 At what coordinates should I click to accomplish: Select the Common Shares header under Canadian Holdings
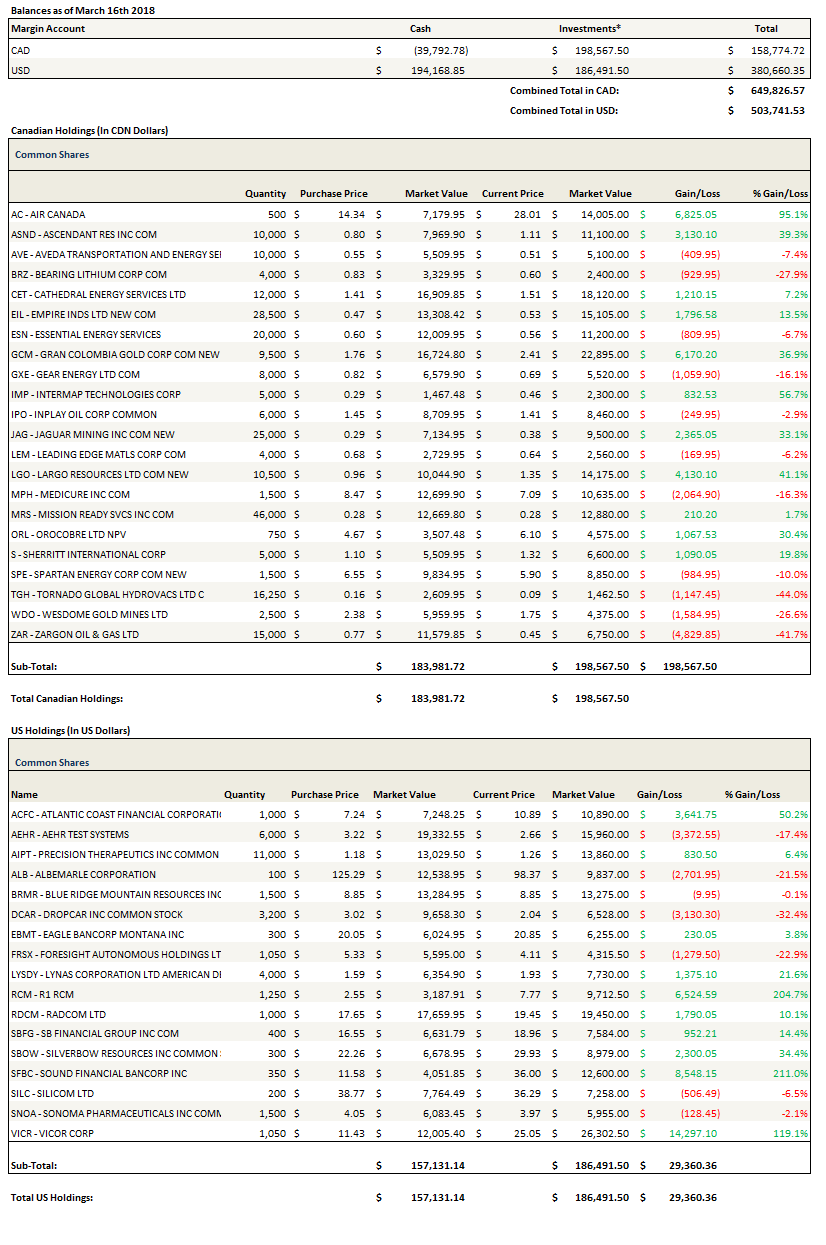[52, 155]
